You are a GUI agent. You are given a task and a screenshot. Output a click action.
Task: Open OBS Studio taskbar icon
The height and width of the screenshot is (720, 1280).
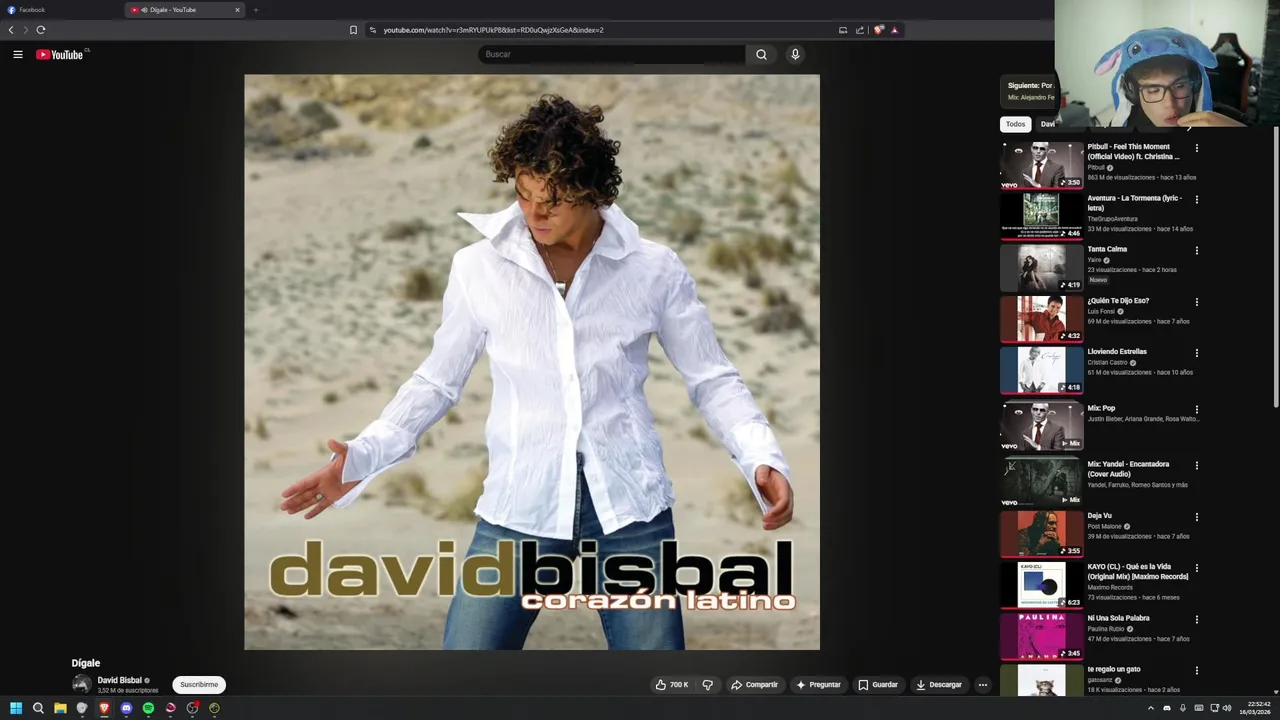pos(192,708)
